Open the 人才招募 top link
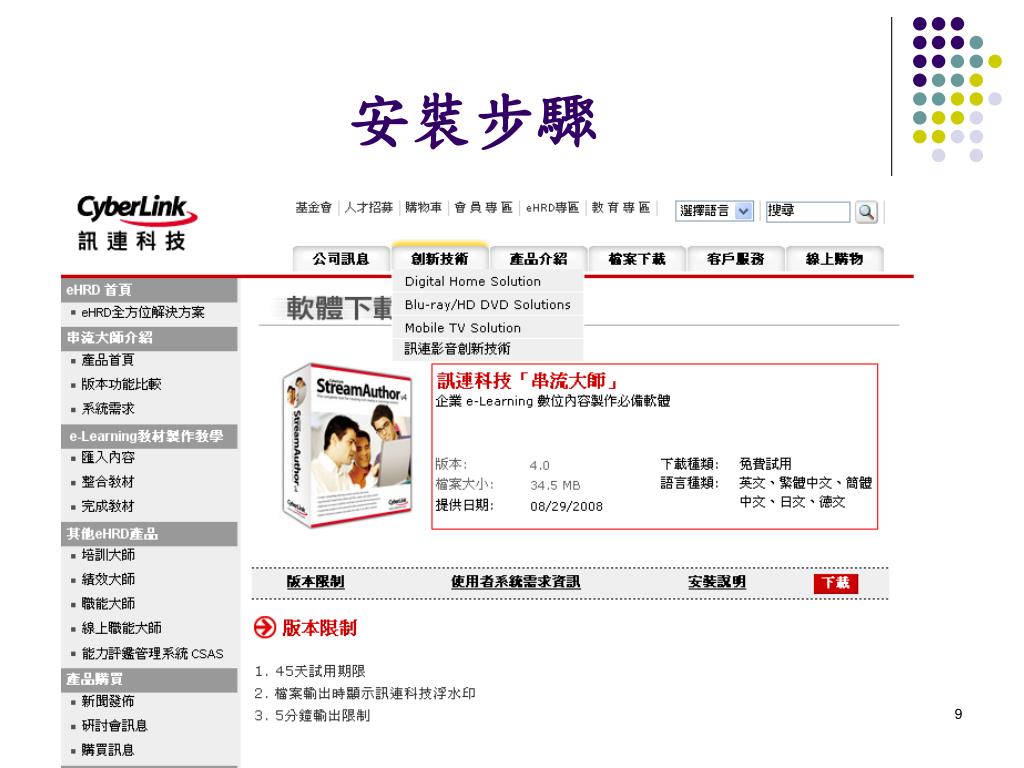This screenshot has width=1024, height=768. click(x=369, y=208)
